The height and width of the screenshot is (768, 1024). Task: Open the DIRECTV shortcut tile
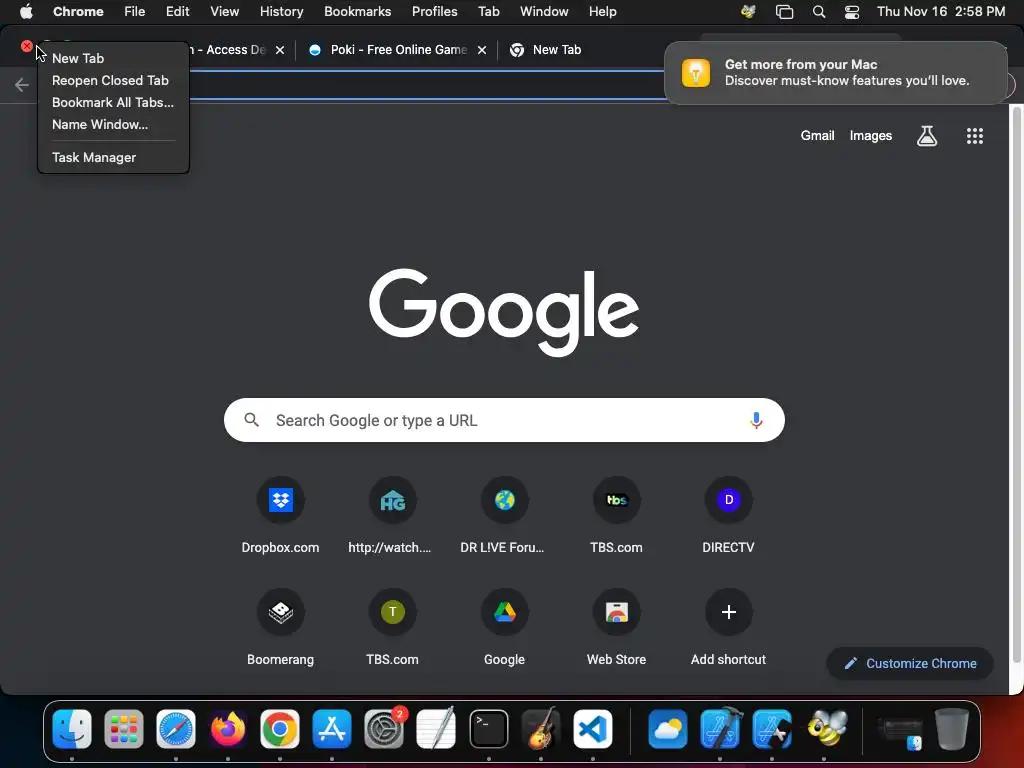coord(729,500)
